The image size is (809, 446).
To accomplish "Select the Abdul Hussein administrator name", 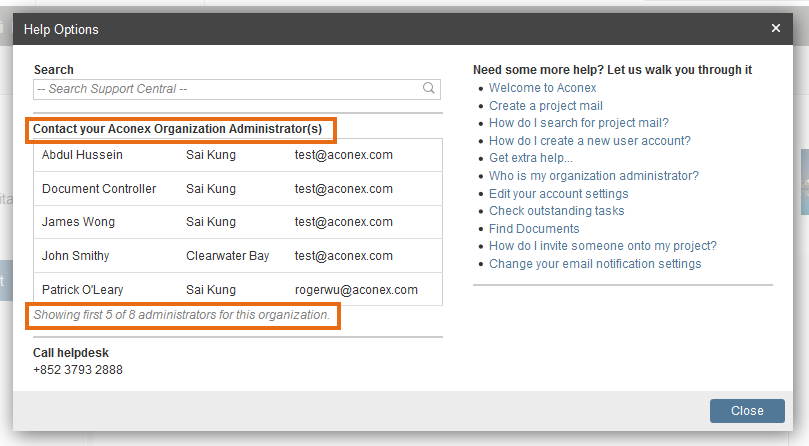I will click(82, 155).
